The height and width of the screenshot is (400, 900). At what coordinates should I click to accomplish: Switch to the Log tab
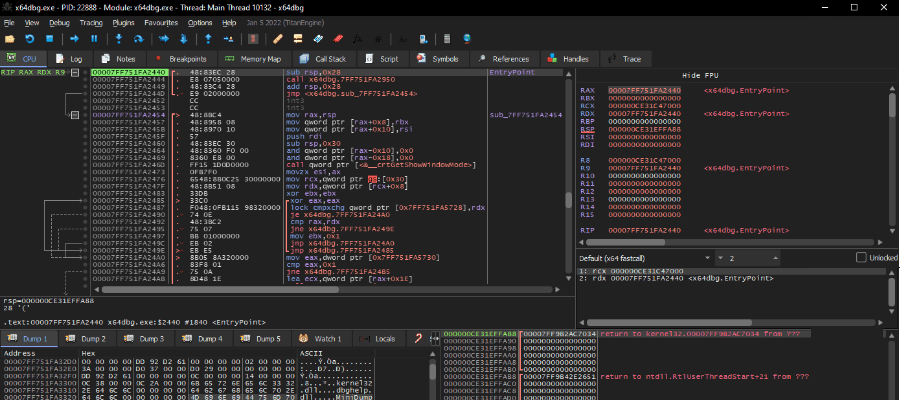[69, 59]
